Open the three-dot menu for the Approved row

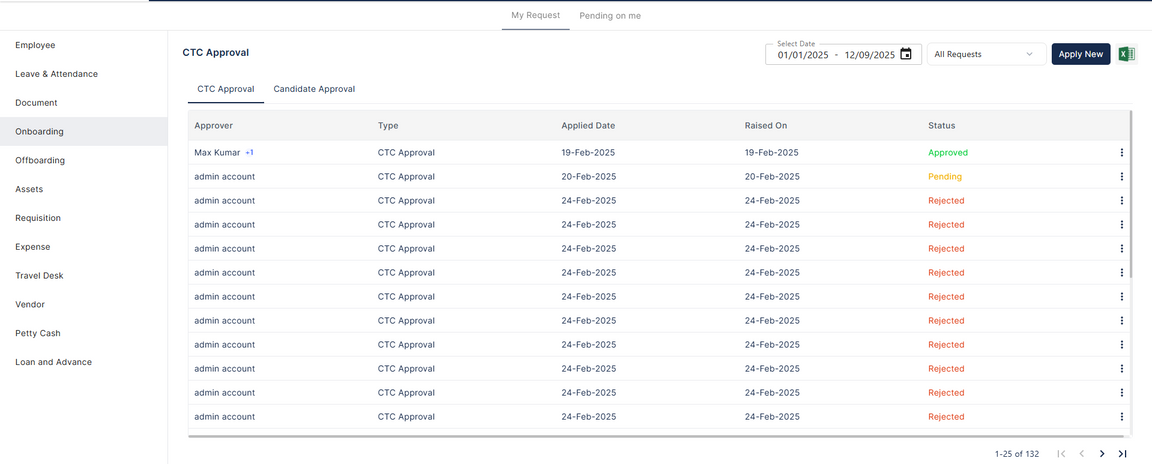tap(1121, 153)
